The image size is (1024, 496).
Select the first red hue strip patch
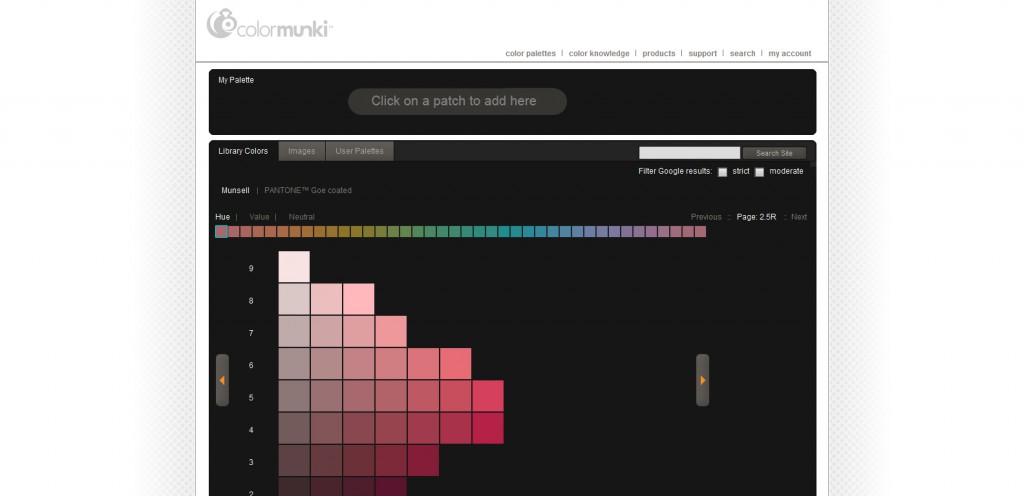(221, 231)
